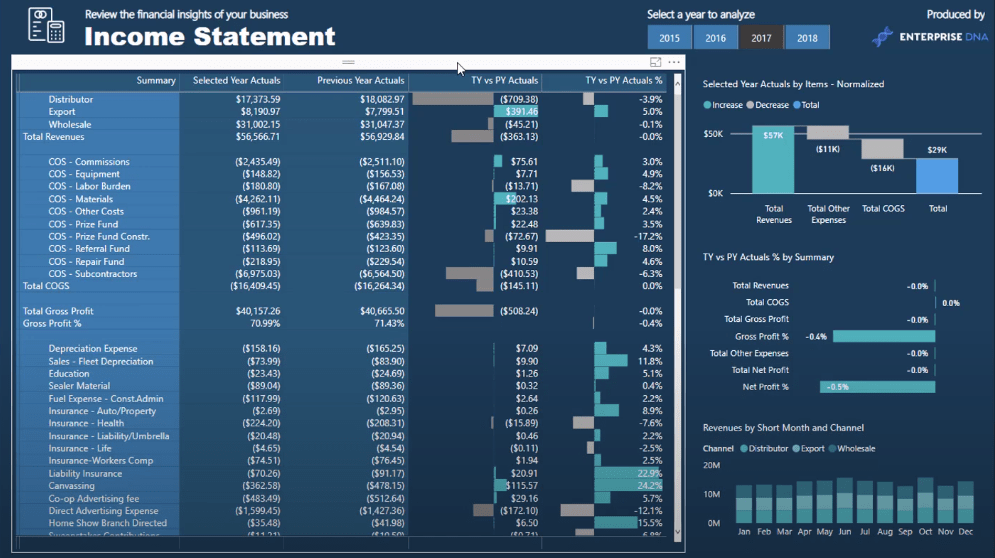Select Canvassing row label

(x=71, y=486)
